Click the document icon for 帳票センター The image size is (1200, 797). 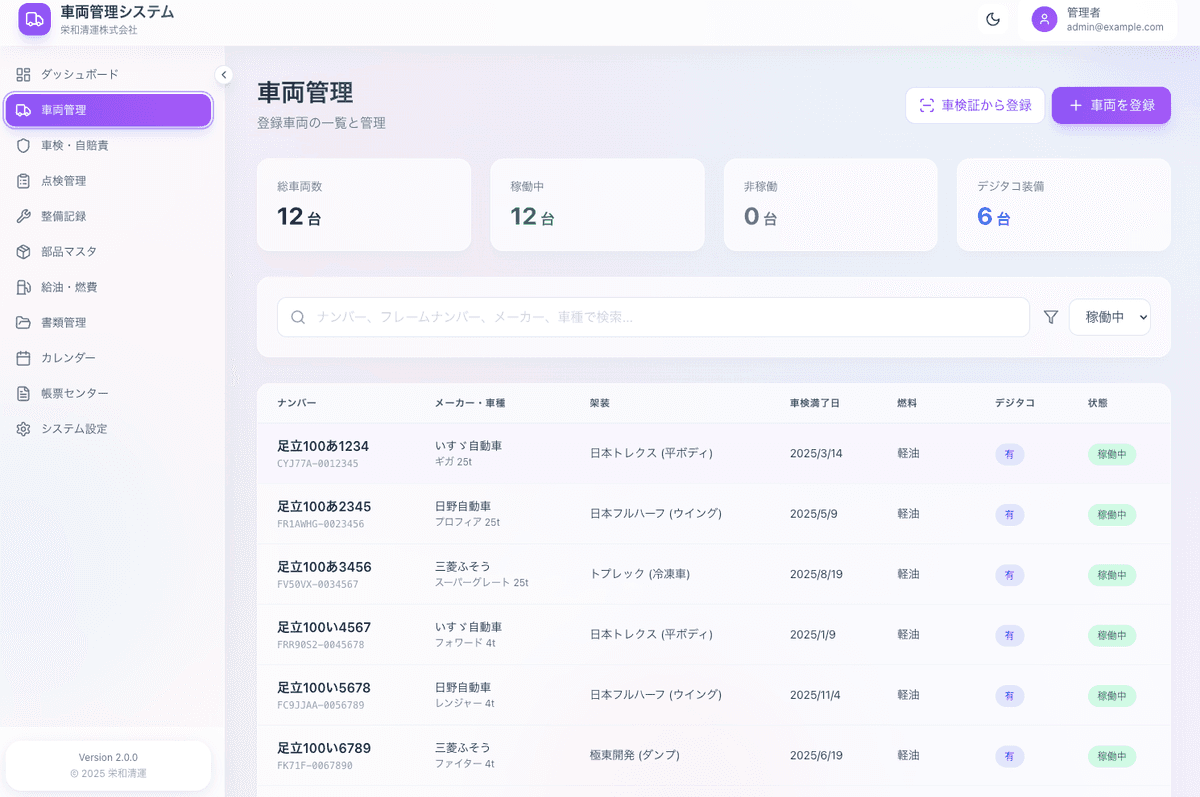pyautogui.click(x=23, y=394)
